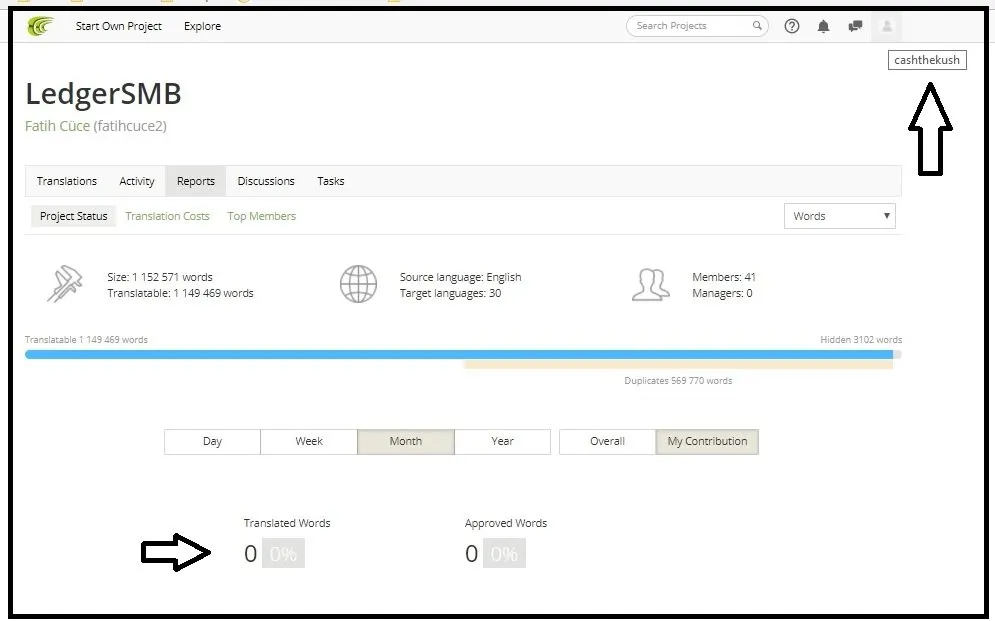Select the Month period toggle
The image size is (995, 621).
[405, 441]
